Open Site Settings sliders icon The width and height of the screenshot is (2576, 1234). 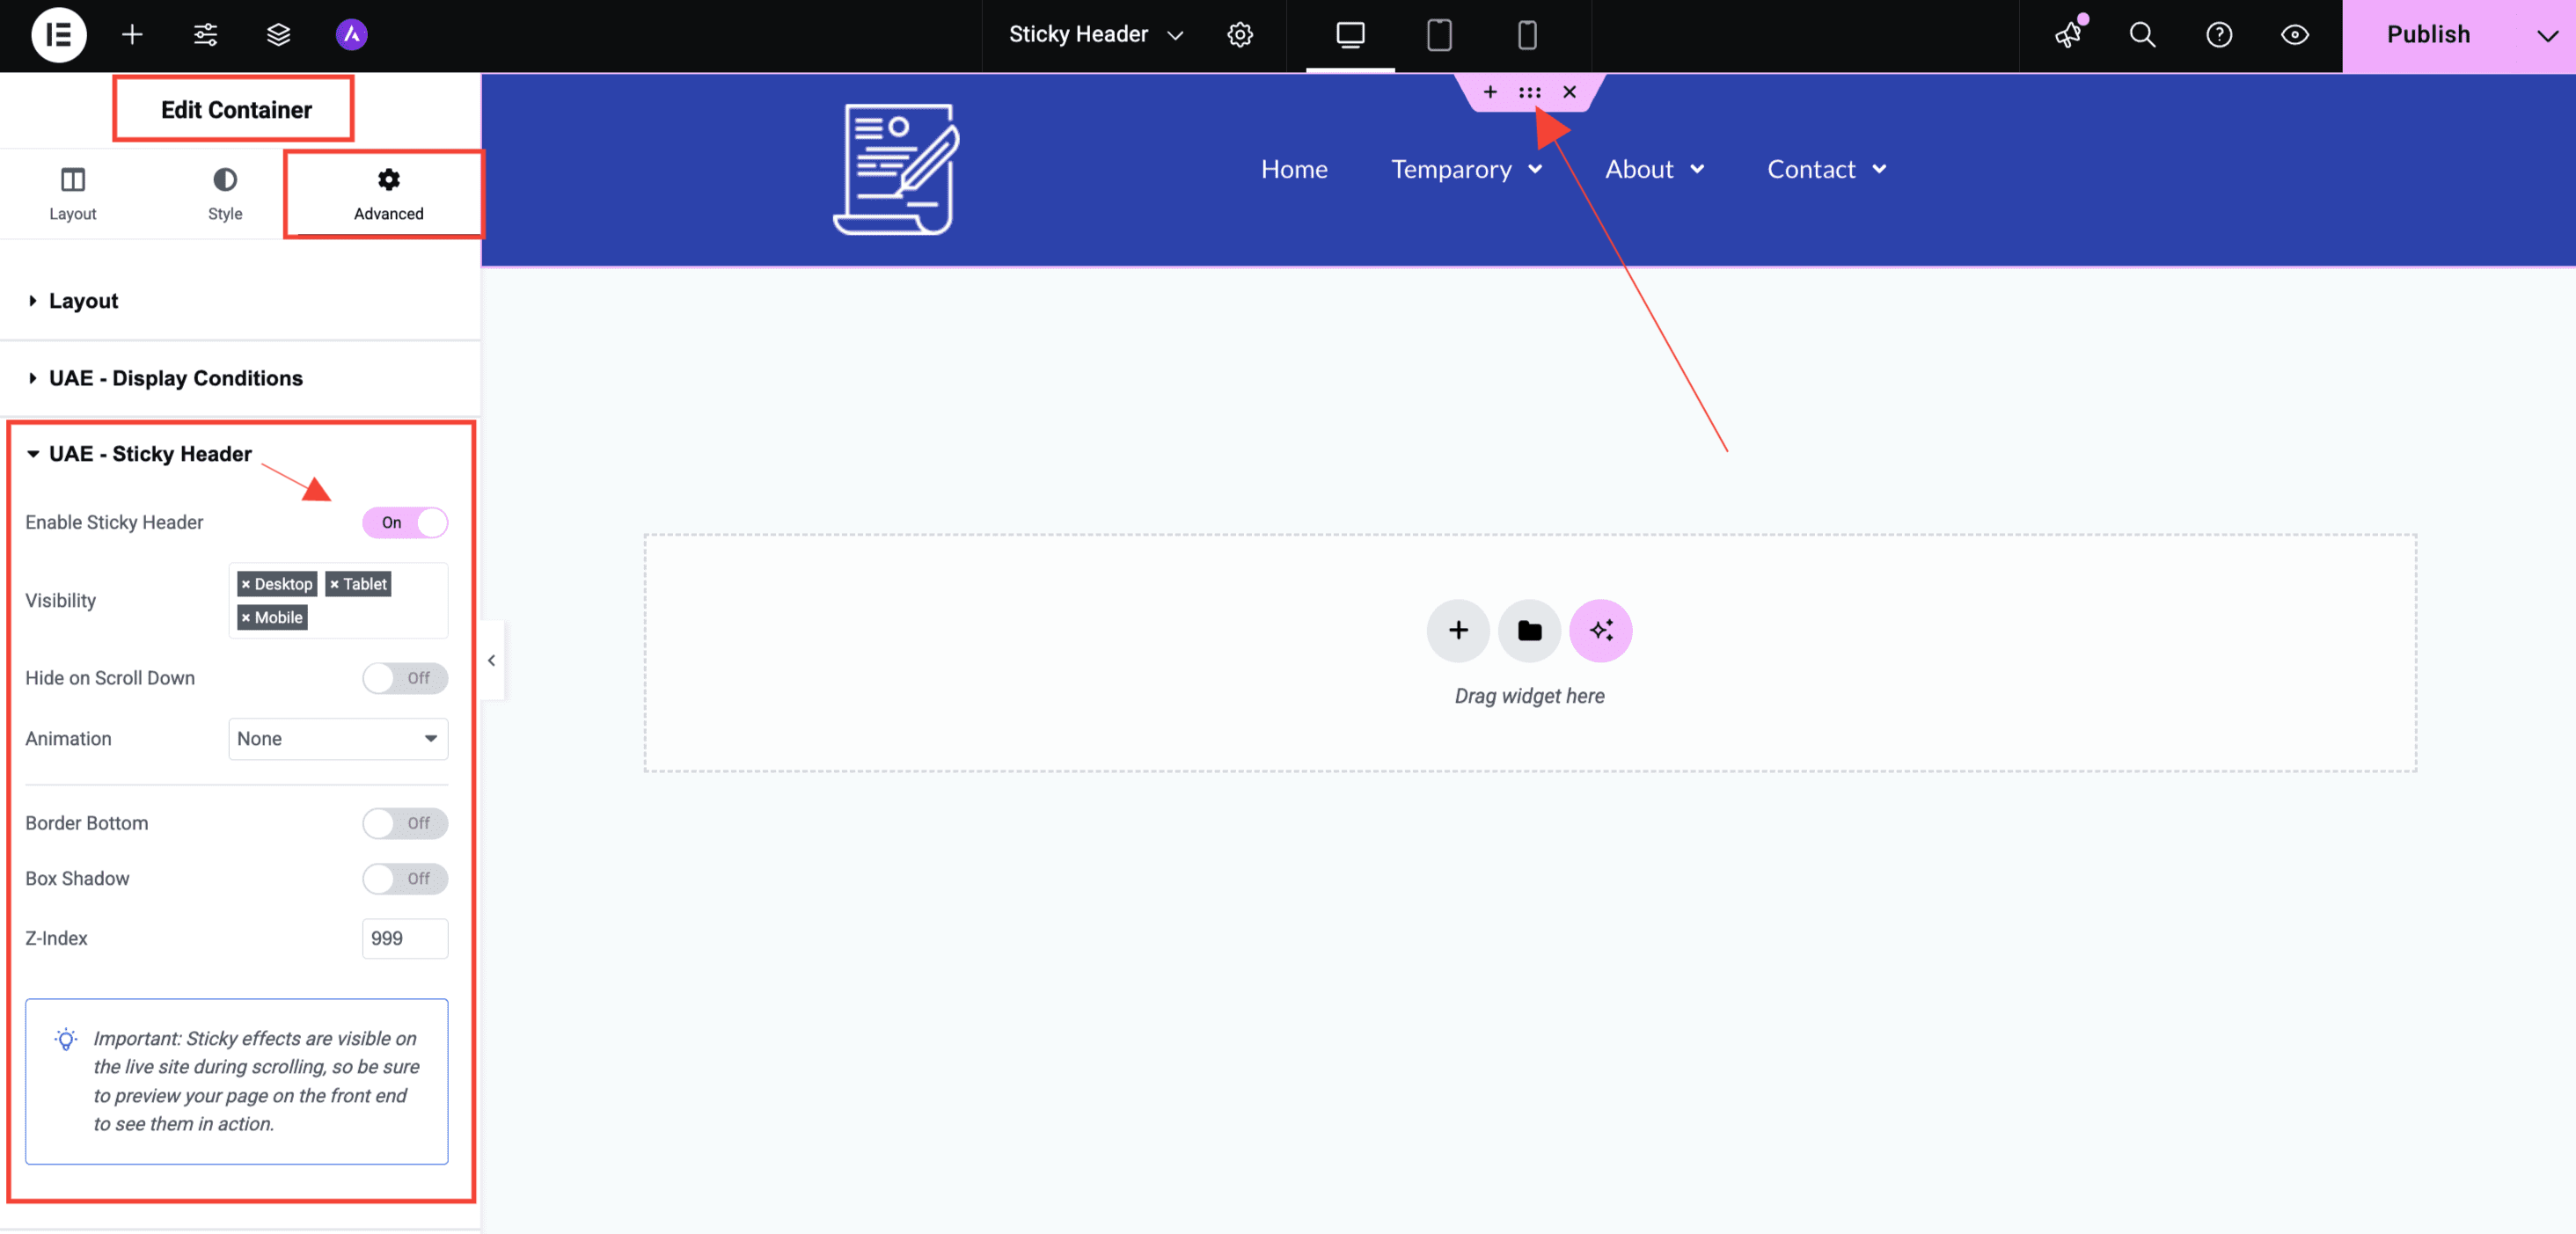coord(205,35)
